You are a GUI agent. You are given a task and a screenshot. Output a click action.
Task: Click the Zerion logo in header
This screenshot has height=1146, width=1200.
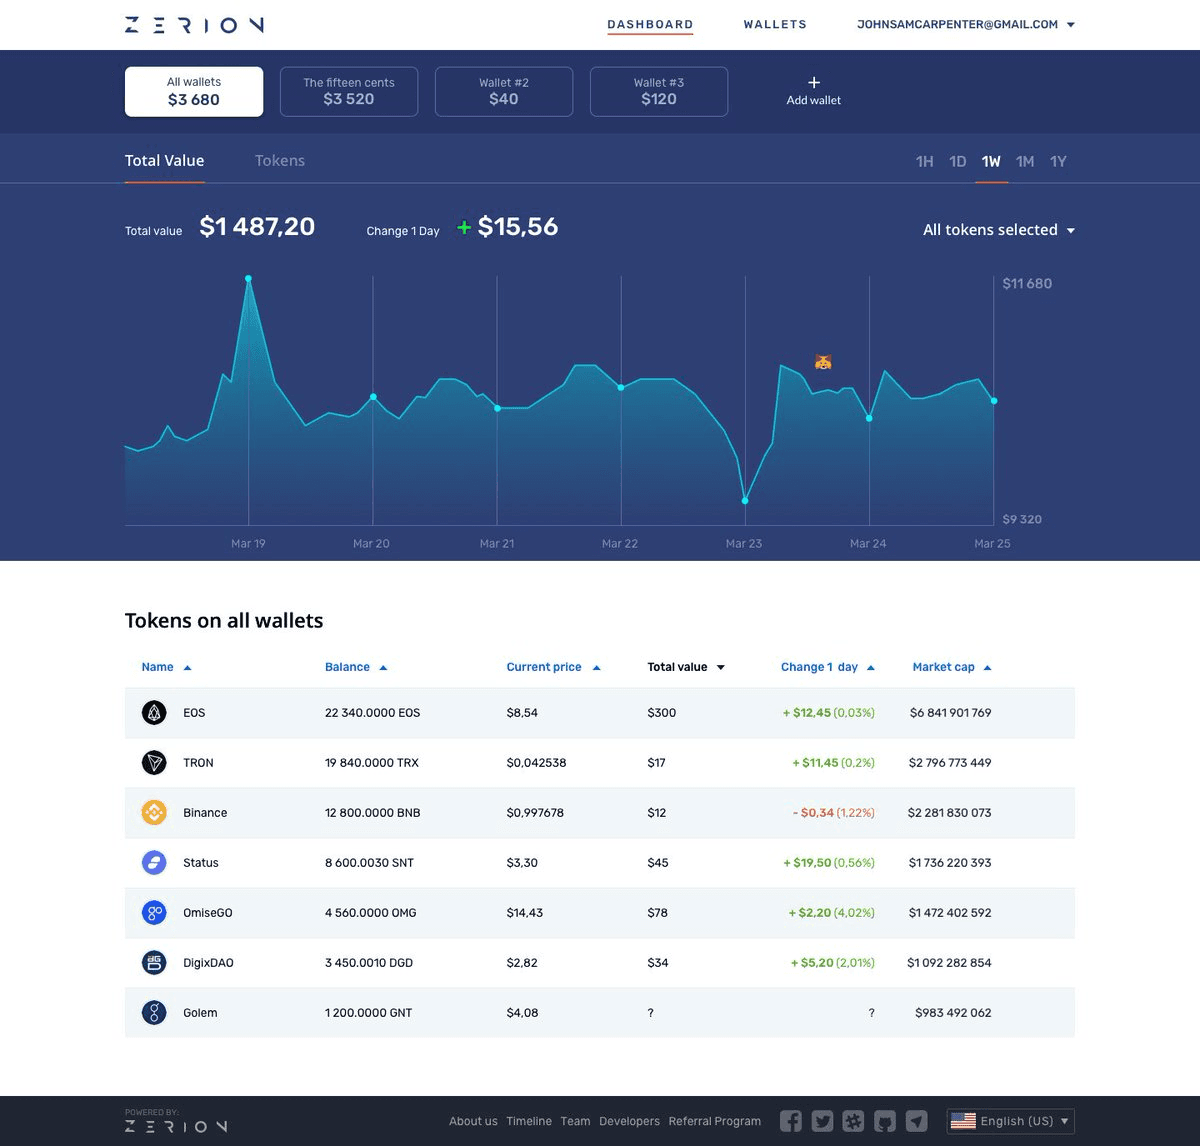pos(194,25)
